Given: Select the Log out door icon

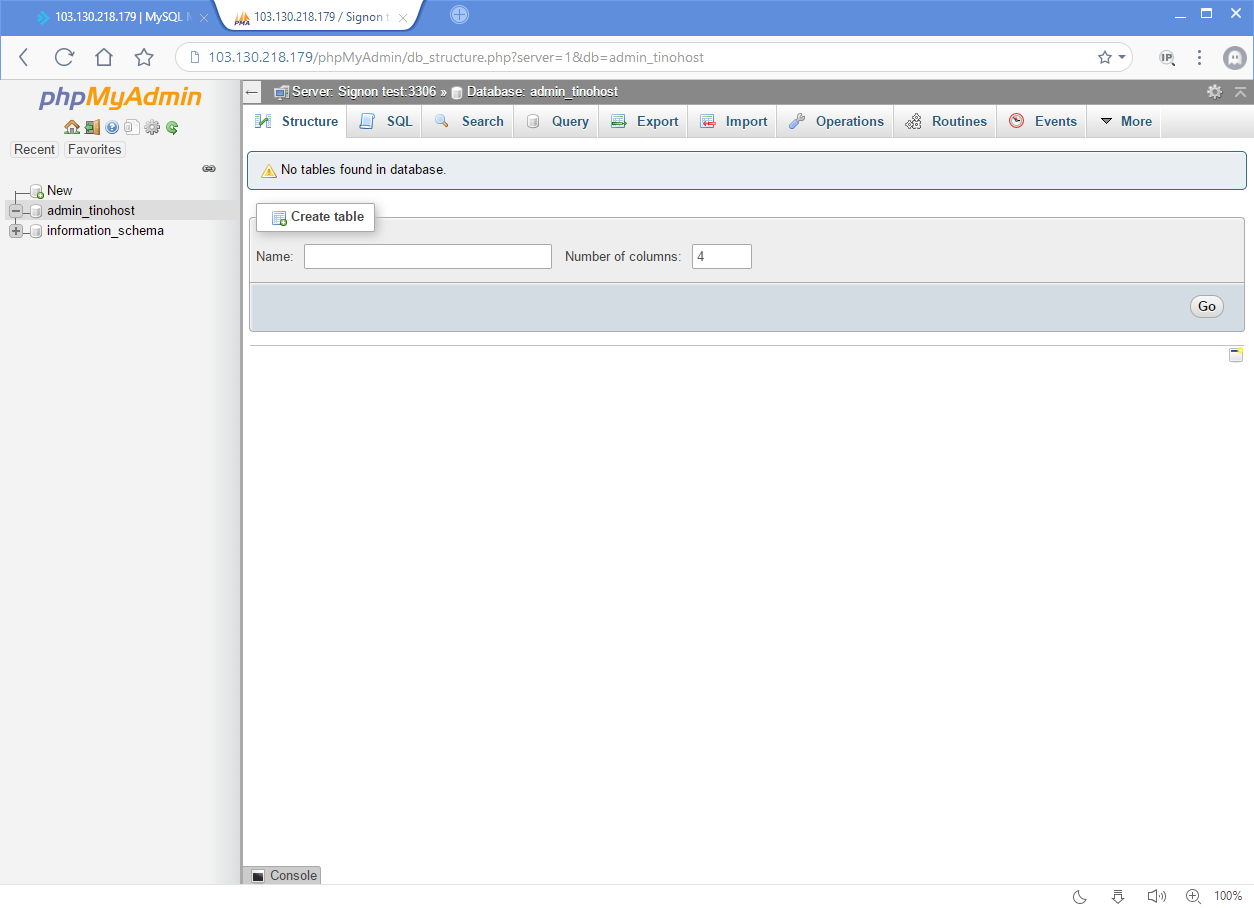Looking at the screenshot, I should (x=92, y=127).
